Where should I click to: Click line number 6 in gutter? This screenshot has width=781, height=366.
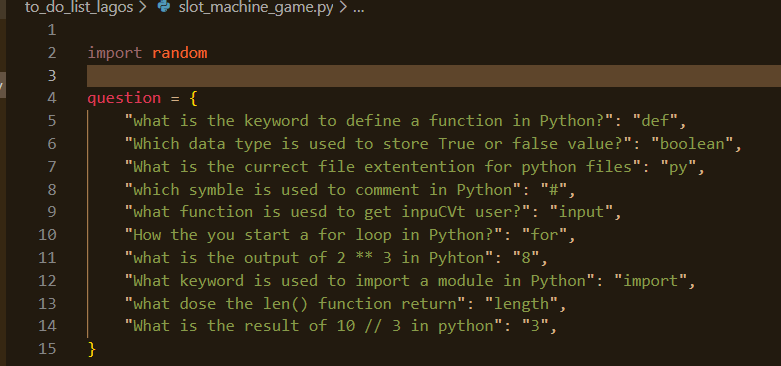coord(52,144)
